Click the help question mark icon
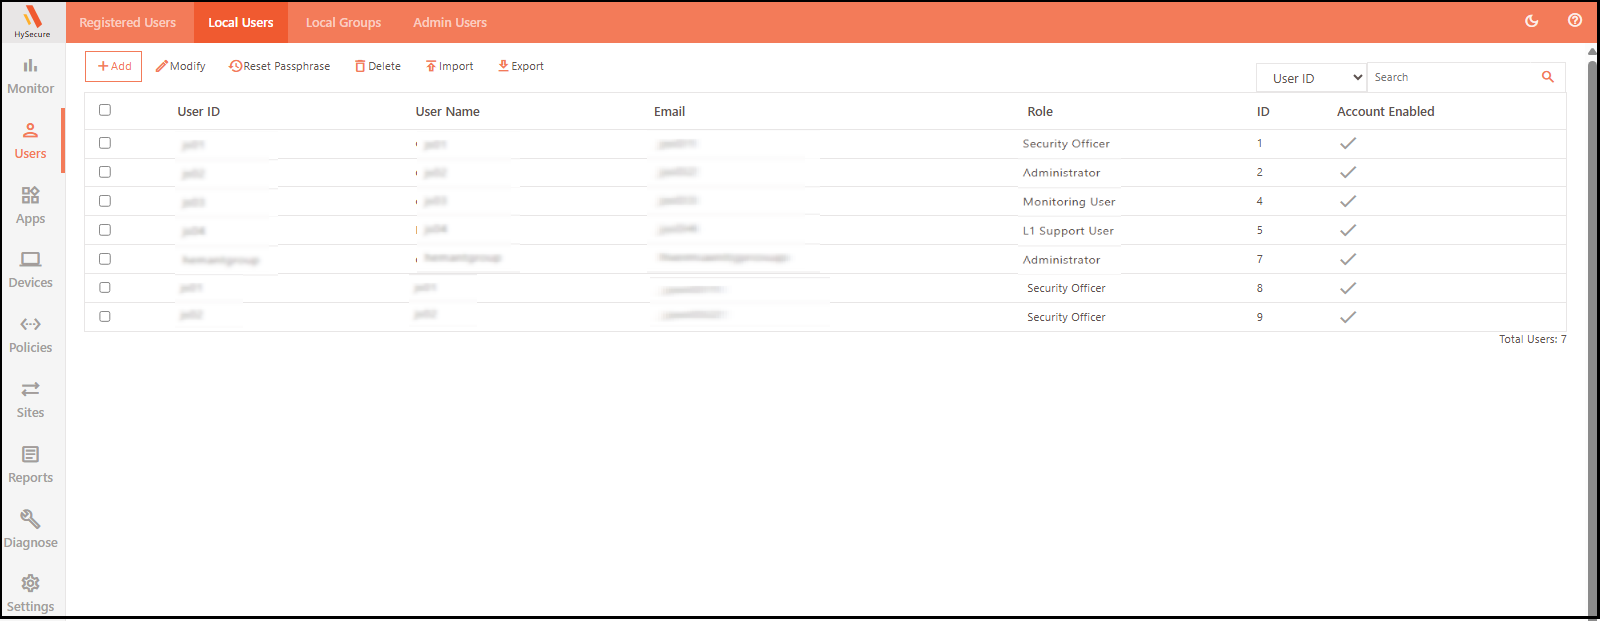This screenshot has height=621, width=1600. (1574, 21)
